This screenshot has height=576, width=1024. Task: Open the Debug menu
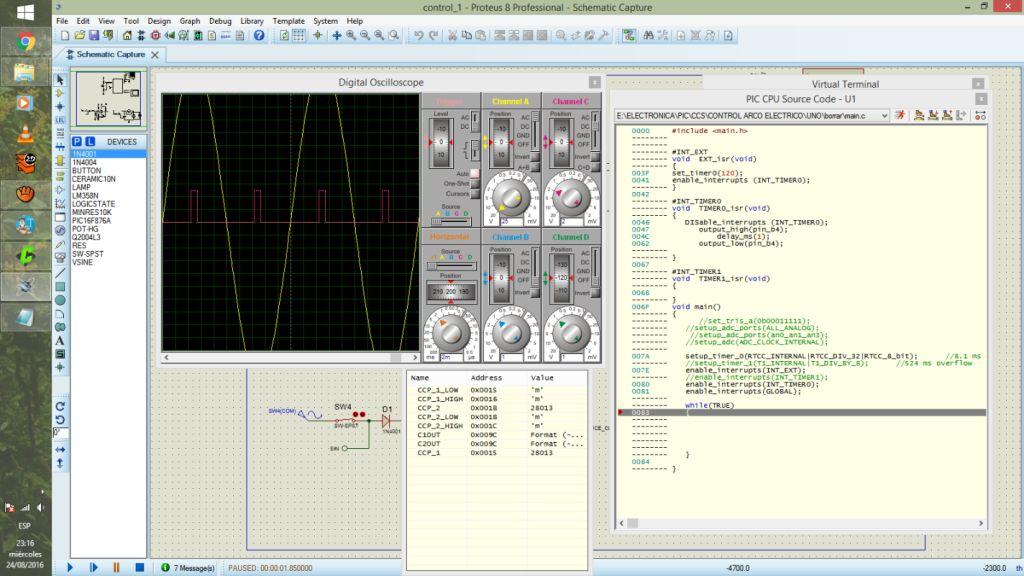point(220,21)
